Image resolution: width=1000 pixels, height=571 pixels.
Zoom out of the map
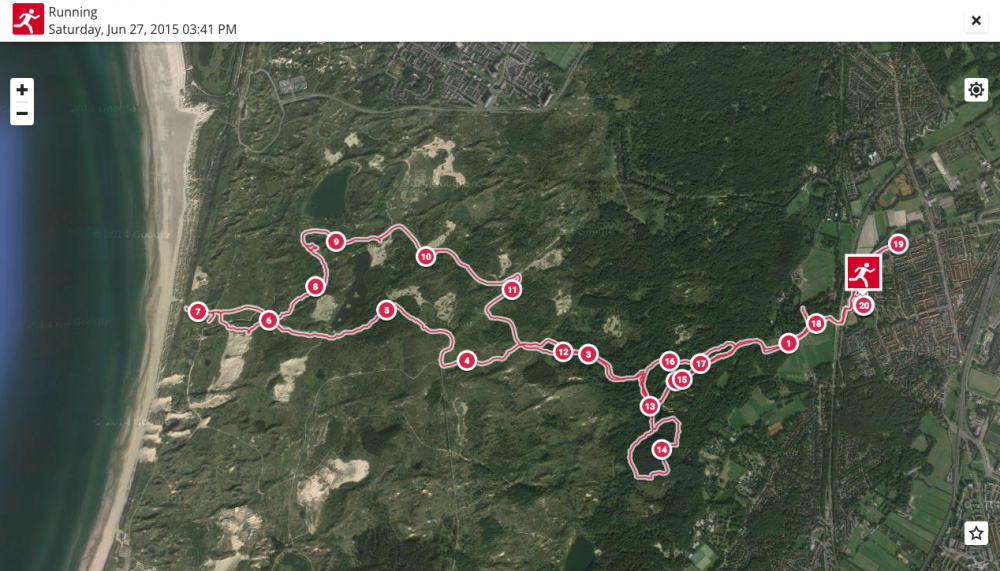[x=22, y=114]
